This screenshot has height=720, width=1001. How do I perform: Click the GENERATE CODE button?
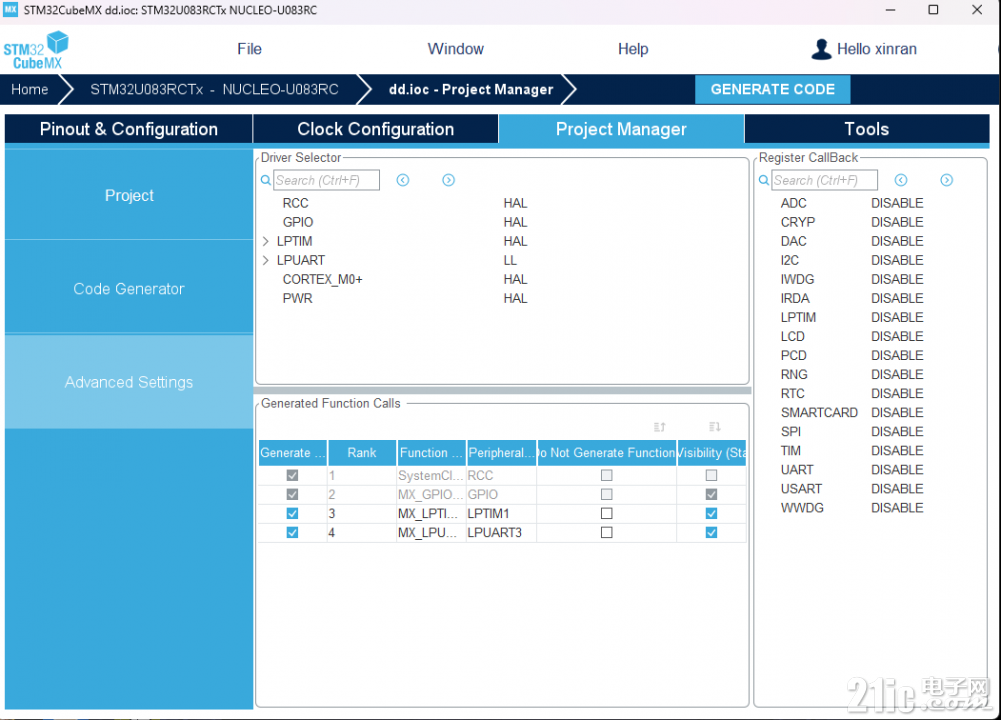(772, 89)
